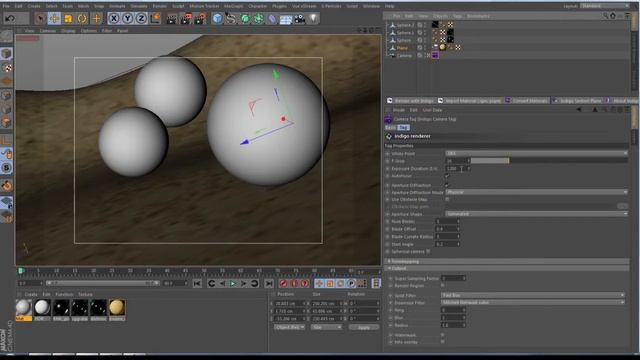Click the green Subdivision generator icon
640x360 pixels.
coord(245,18)
